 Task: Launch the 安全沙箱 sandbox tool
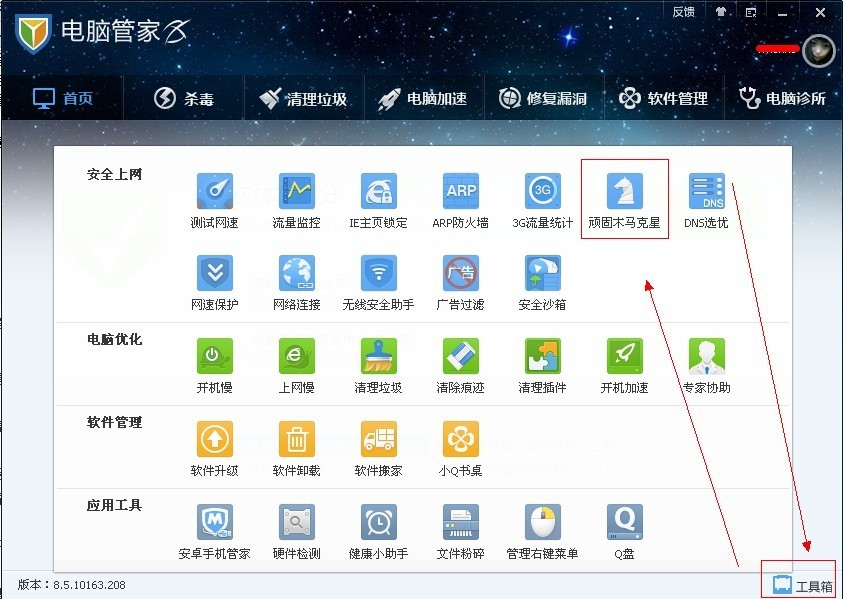point(542,283)
